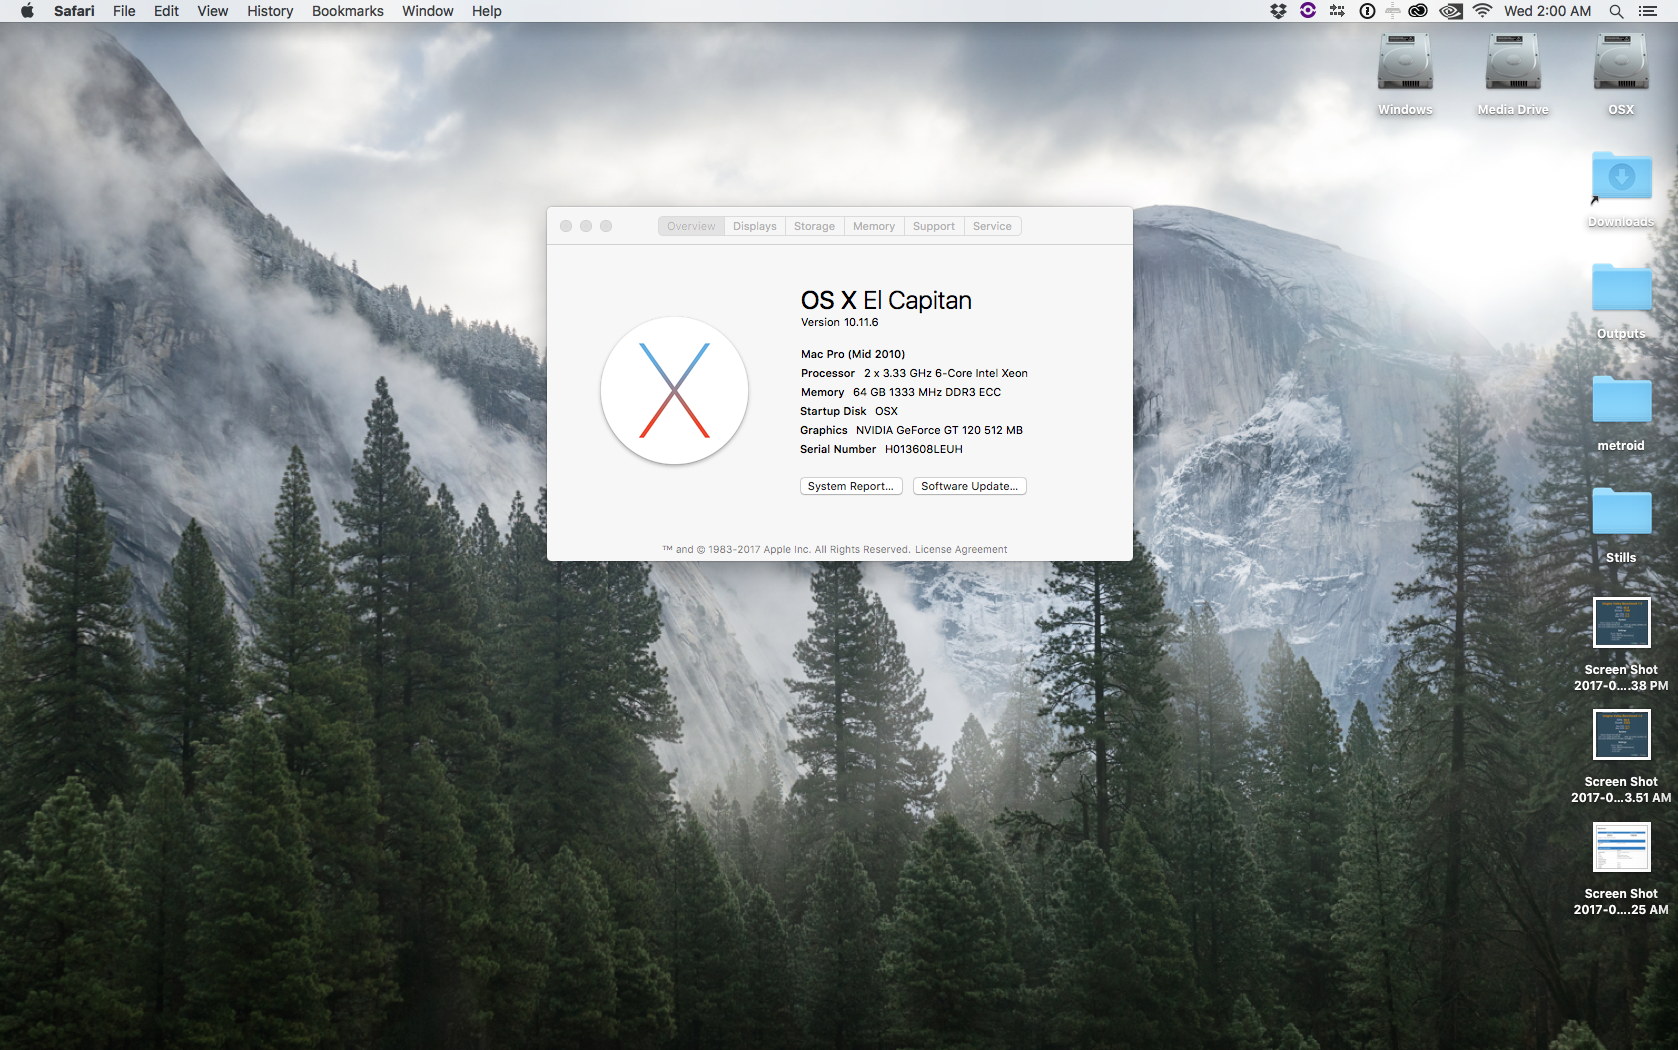Viewport: 1678px width, 1050px height.
Task: Click the Mac Pro (Mid 2010) text
Action: pyautogui.click(x=853, y=354)
